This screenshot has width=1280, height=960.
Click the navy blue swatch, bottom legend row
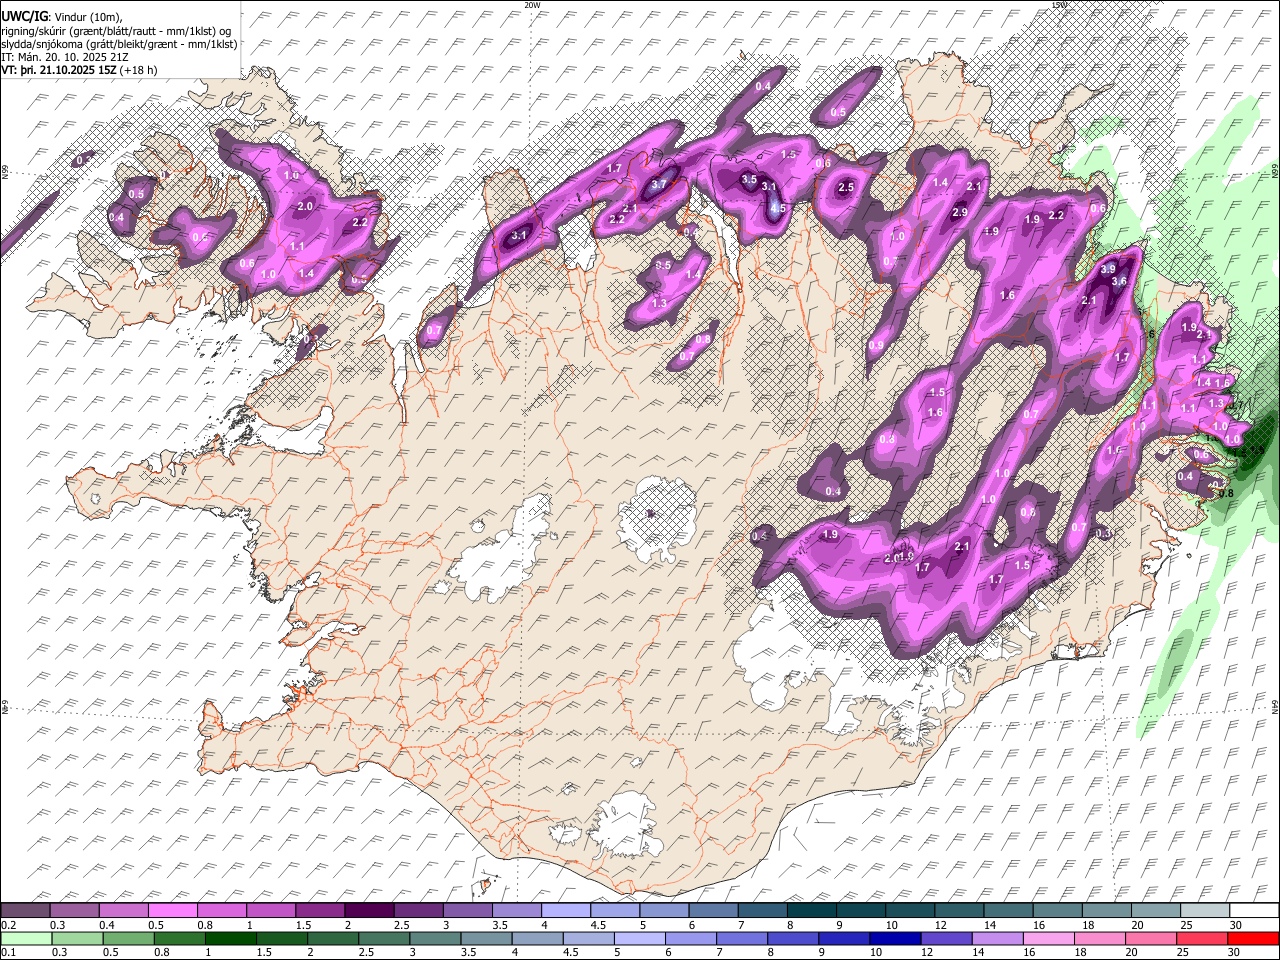click(x=893, y=938)
